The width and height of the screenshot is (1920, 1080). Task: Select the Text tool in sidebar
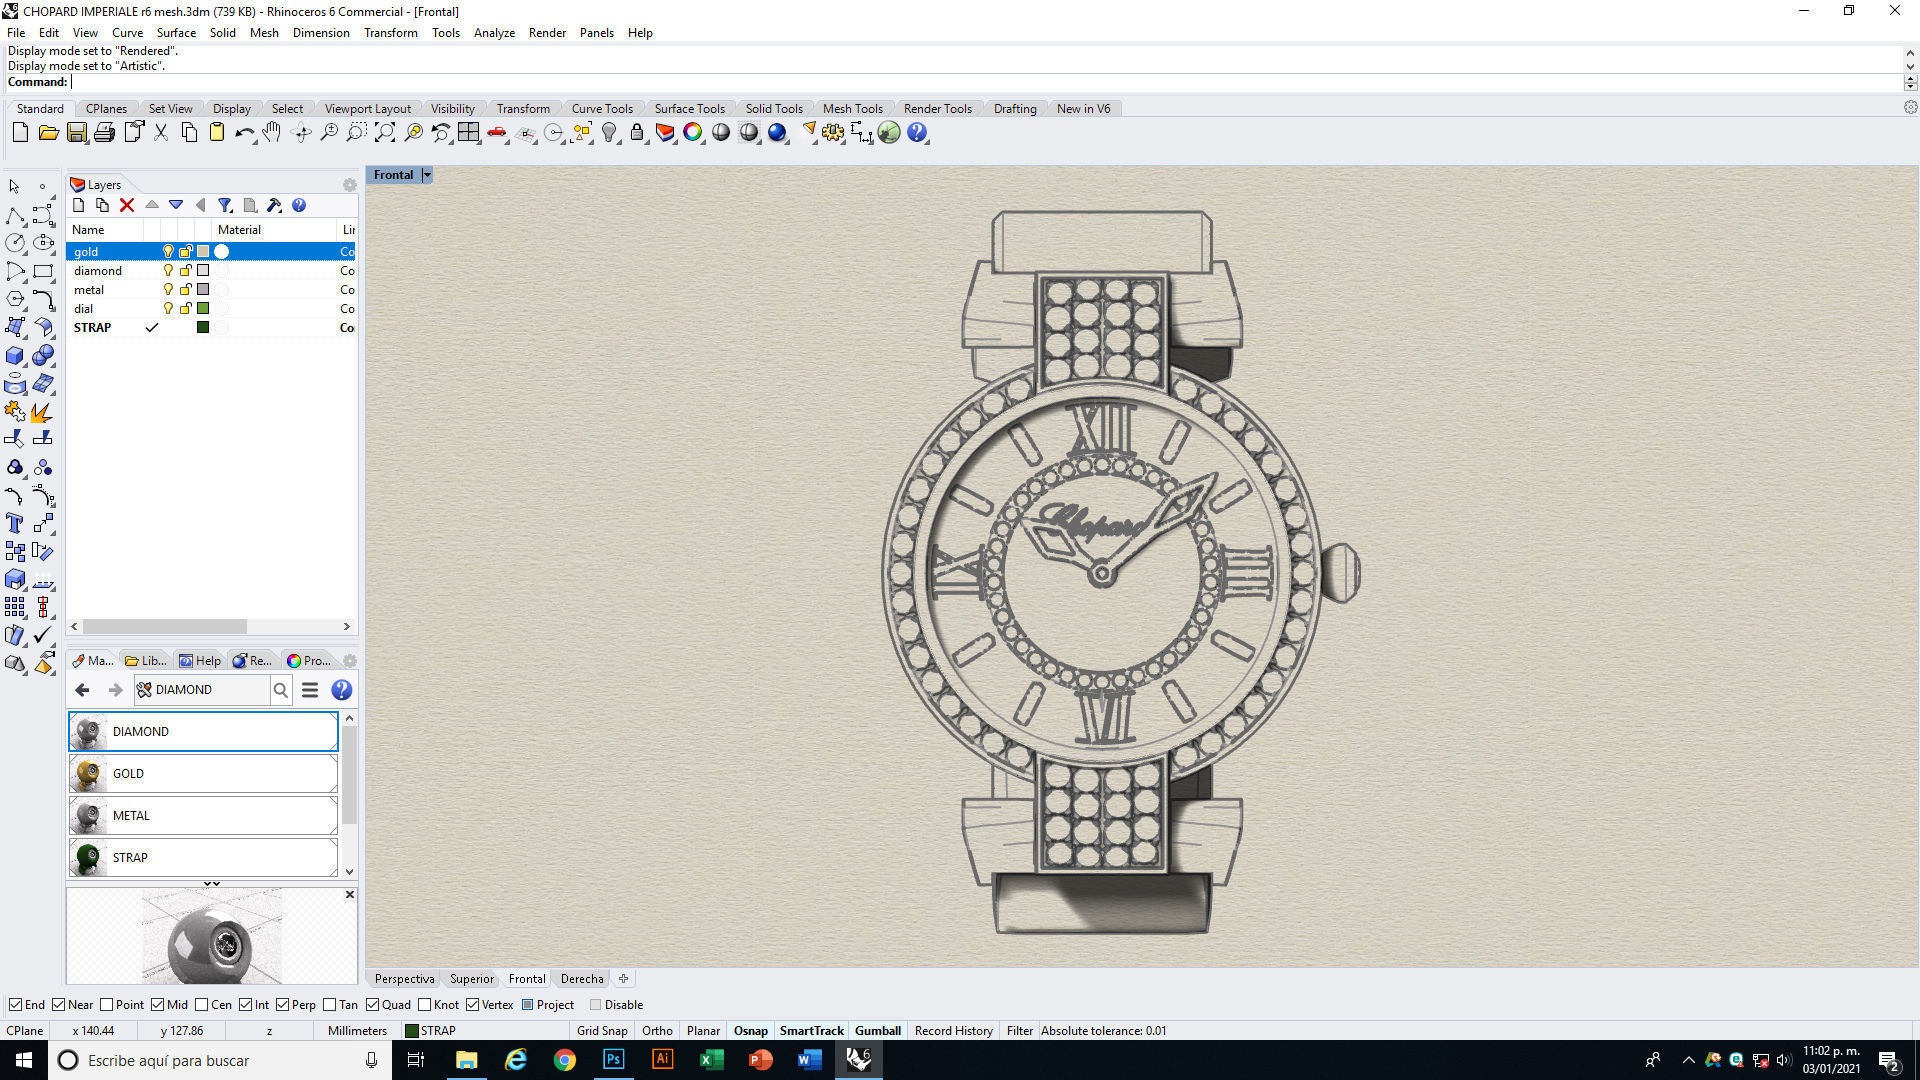[15, 523]
